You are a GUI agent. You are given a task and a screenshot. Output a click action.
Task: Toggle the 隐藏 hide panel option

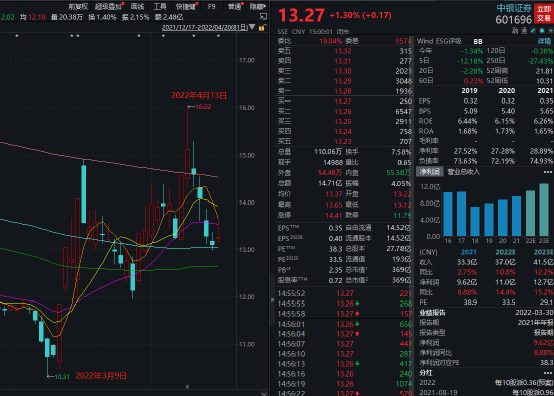point(258,6)
